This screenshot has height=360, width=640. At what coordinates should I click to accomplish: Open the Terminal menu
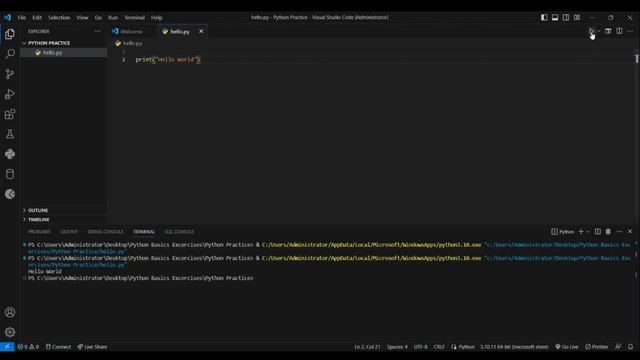pos(135,18)
